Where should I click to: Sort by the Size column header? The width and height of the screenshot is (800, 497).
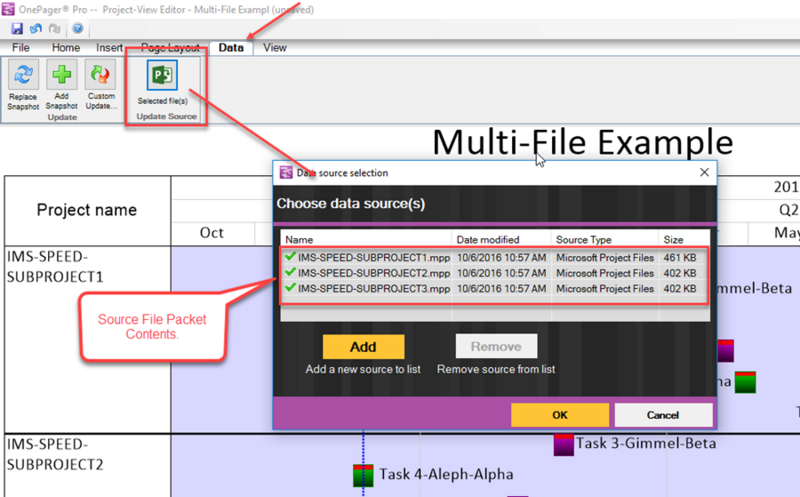[684, 239]
